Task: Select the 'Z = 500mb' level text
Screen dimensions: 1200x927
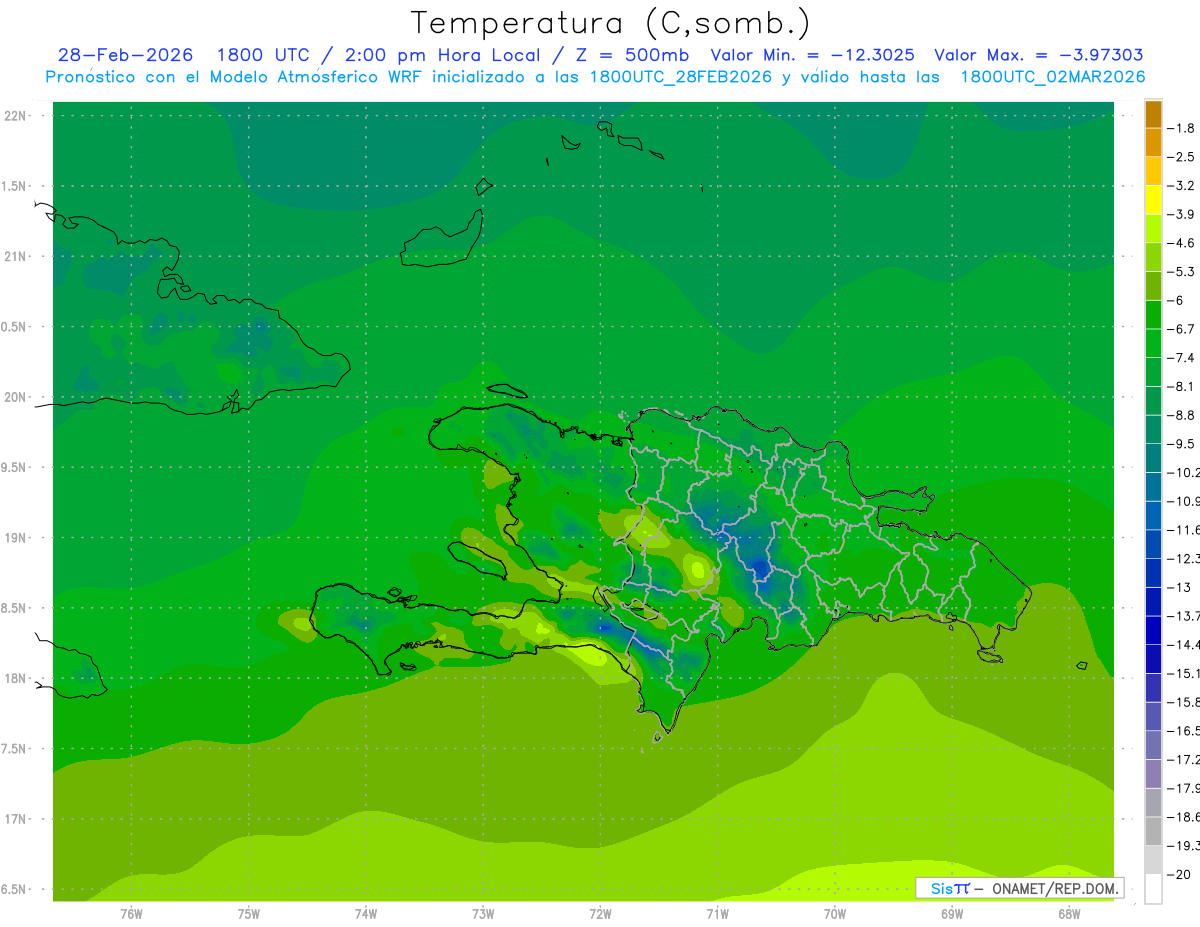Action: 633,55
